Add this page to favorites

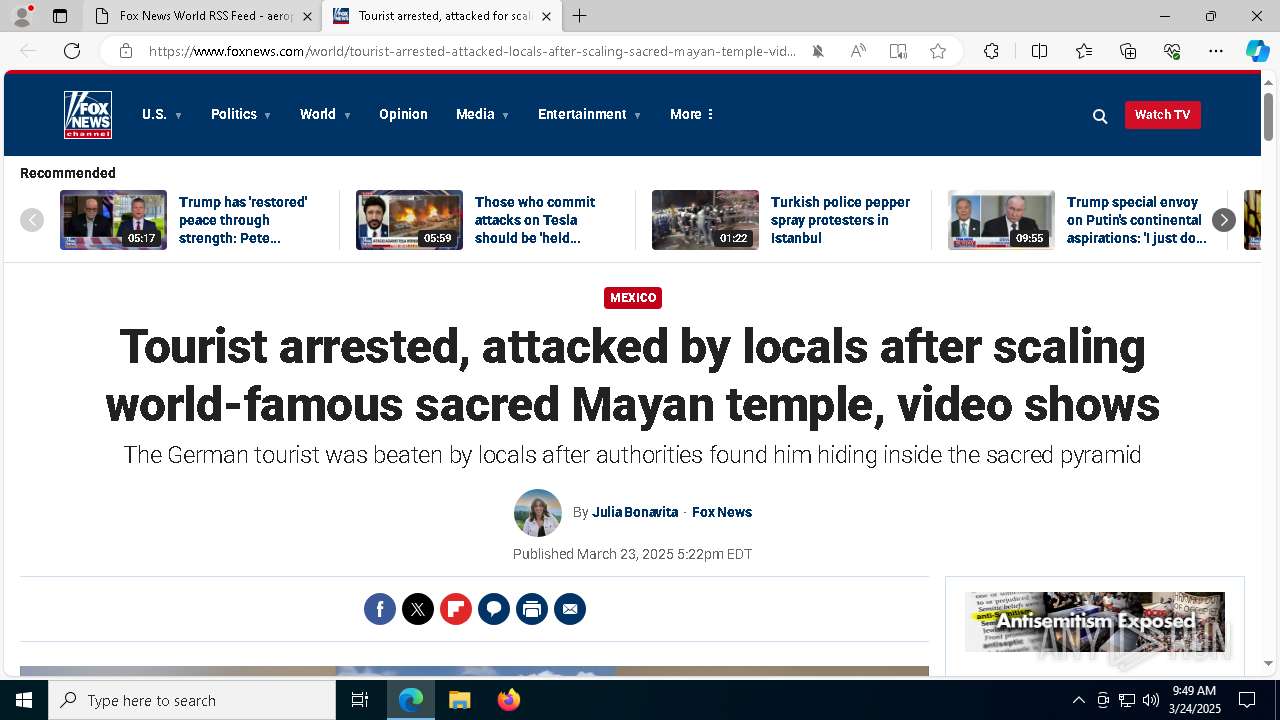[x=938, y=51]
